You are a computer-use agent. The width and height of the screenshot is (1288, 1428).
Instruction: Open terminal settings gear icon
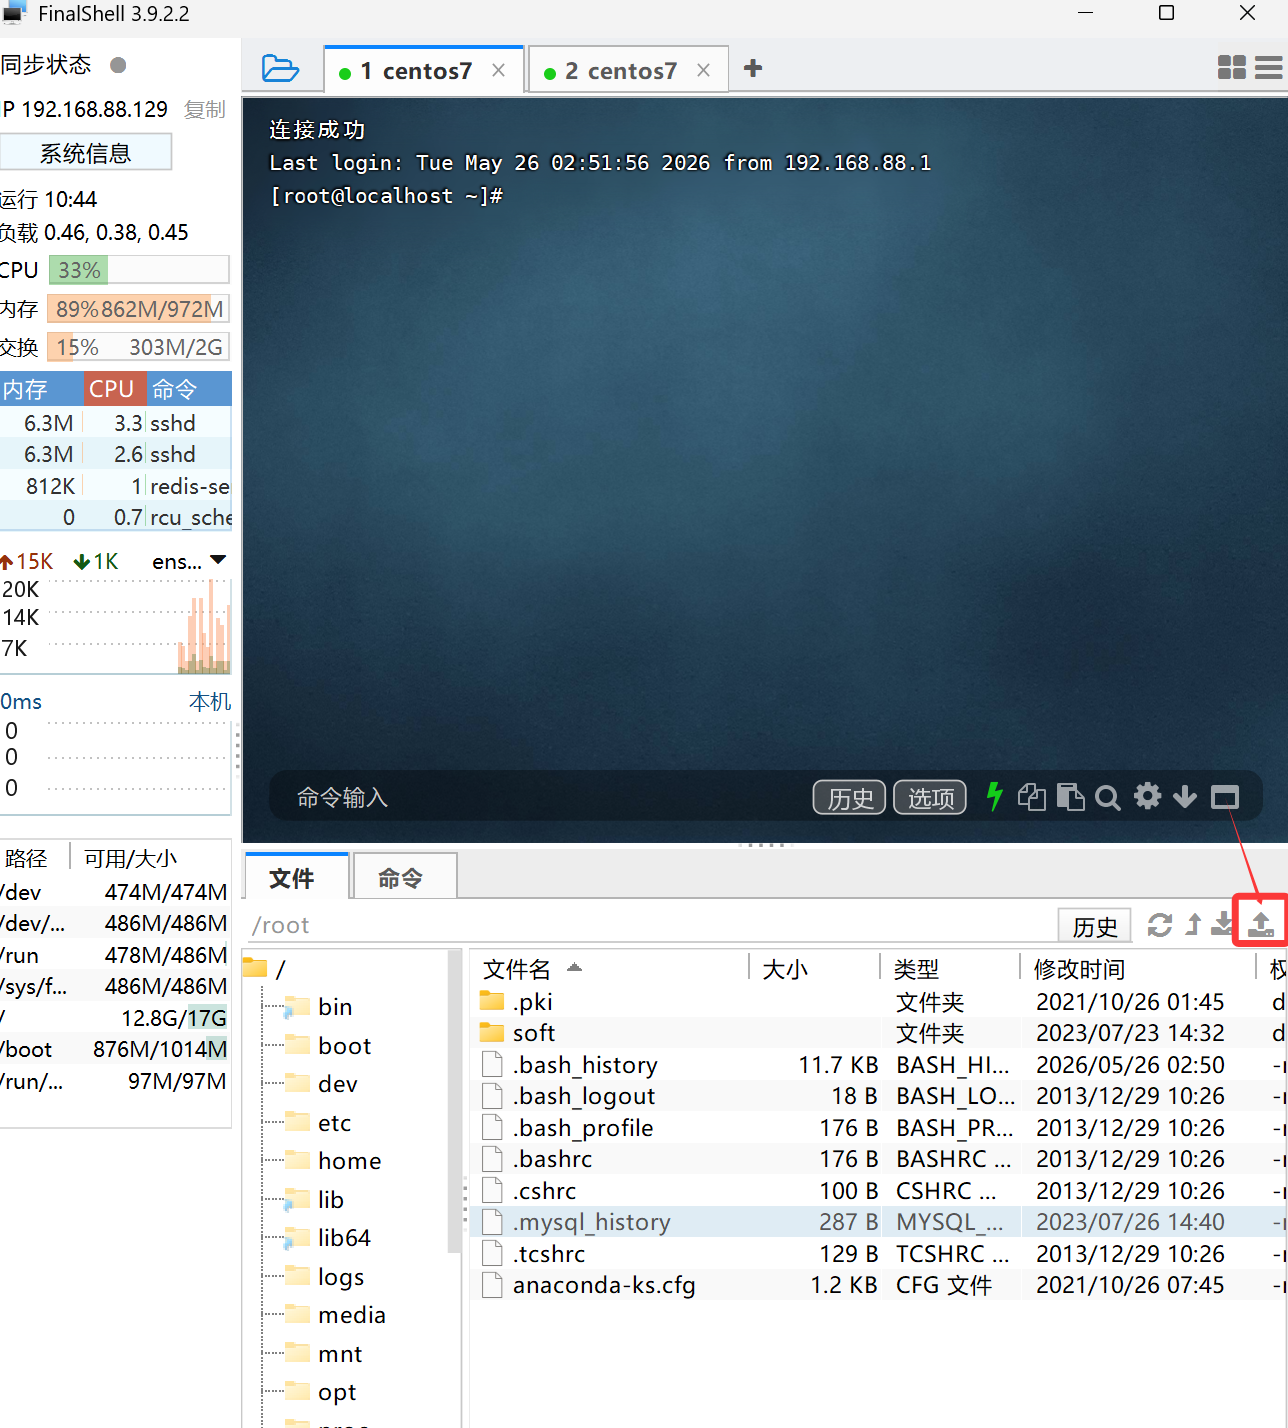click(1148, 796)
